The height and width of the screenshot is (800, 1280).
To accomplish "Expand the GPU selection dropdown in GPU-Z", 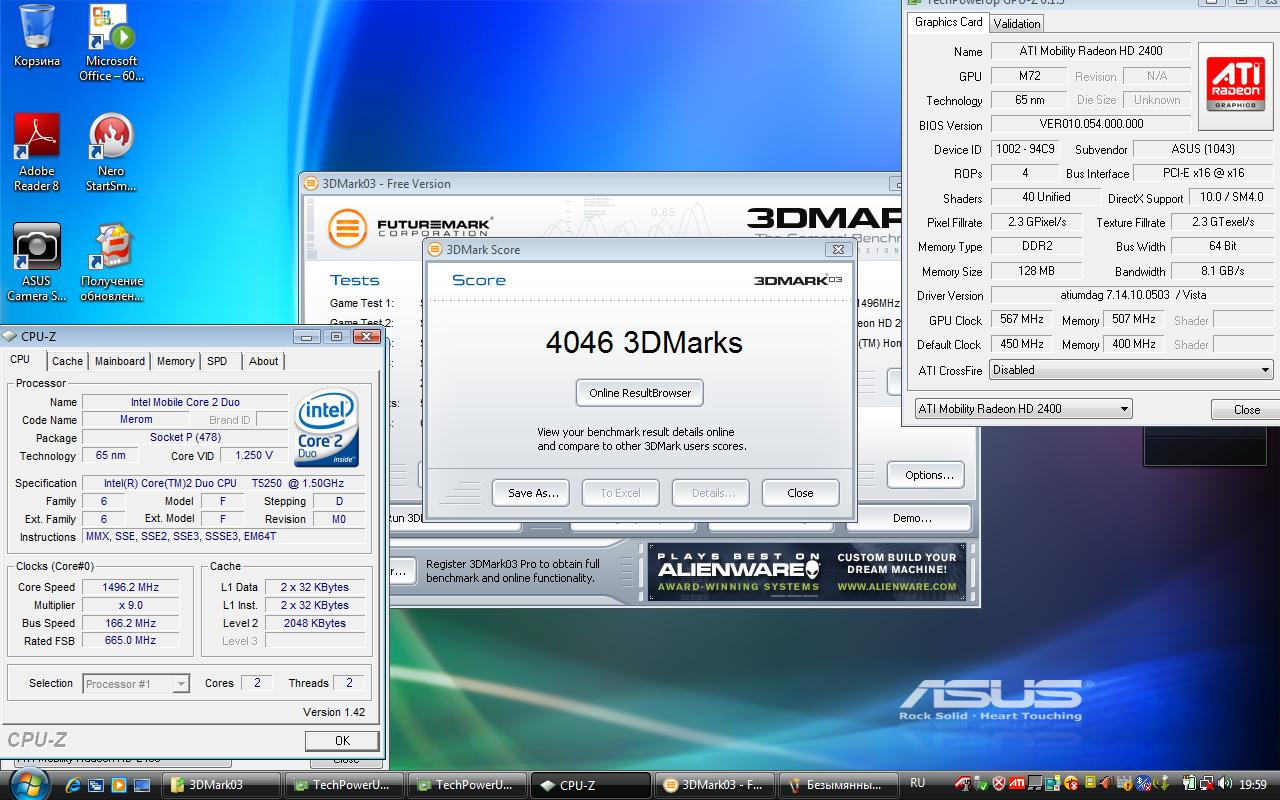I will [1024, 409].
